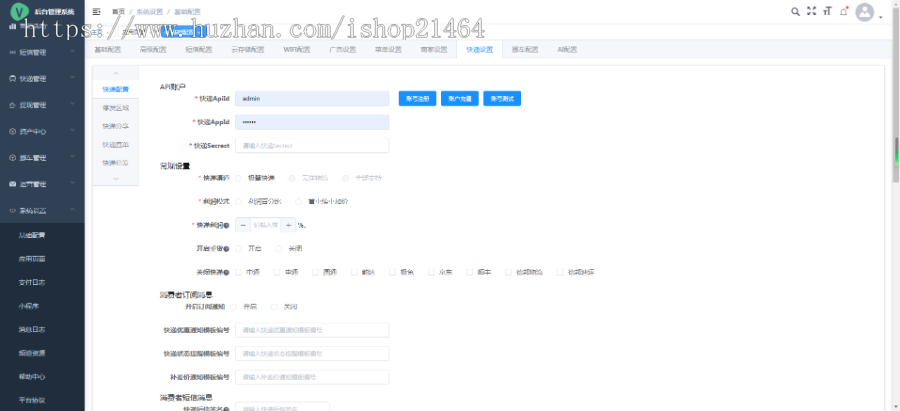Screen dimensions: 900x411
Task: Open dropdown arrow beside user avatar
Action: pyautogui.click(x=880, y=17)
